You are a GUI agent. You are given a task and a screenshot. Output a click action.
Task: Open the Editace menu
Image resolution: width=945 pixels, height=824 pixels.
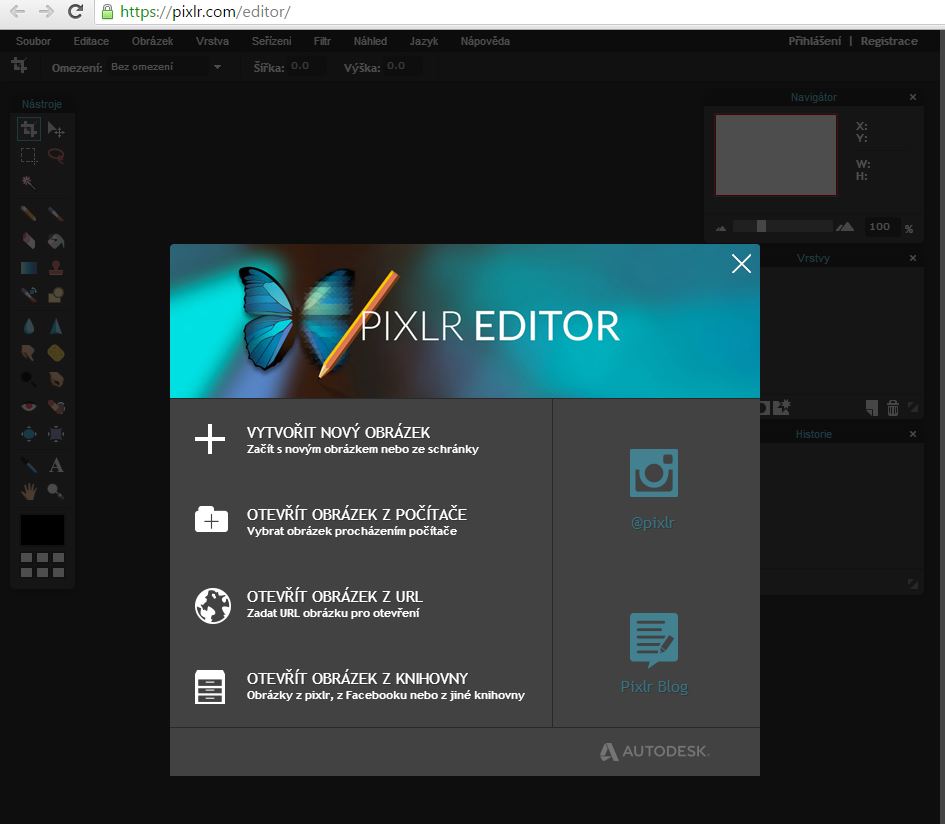91,41
